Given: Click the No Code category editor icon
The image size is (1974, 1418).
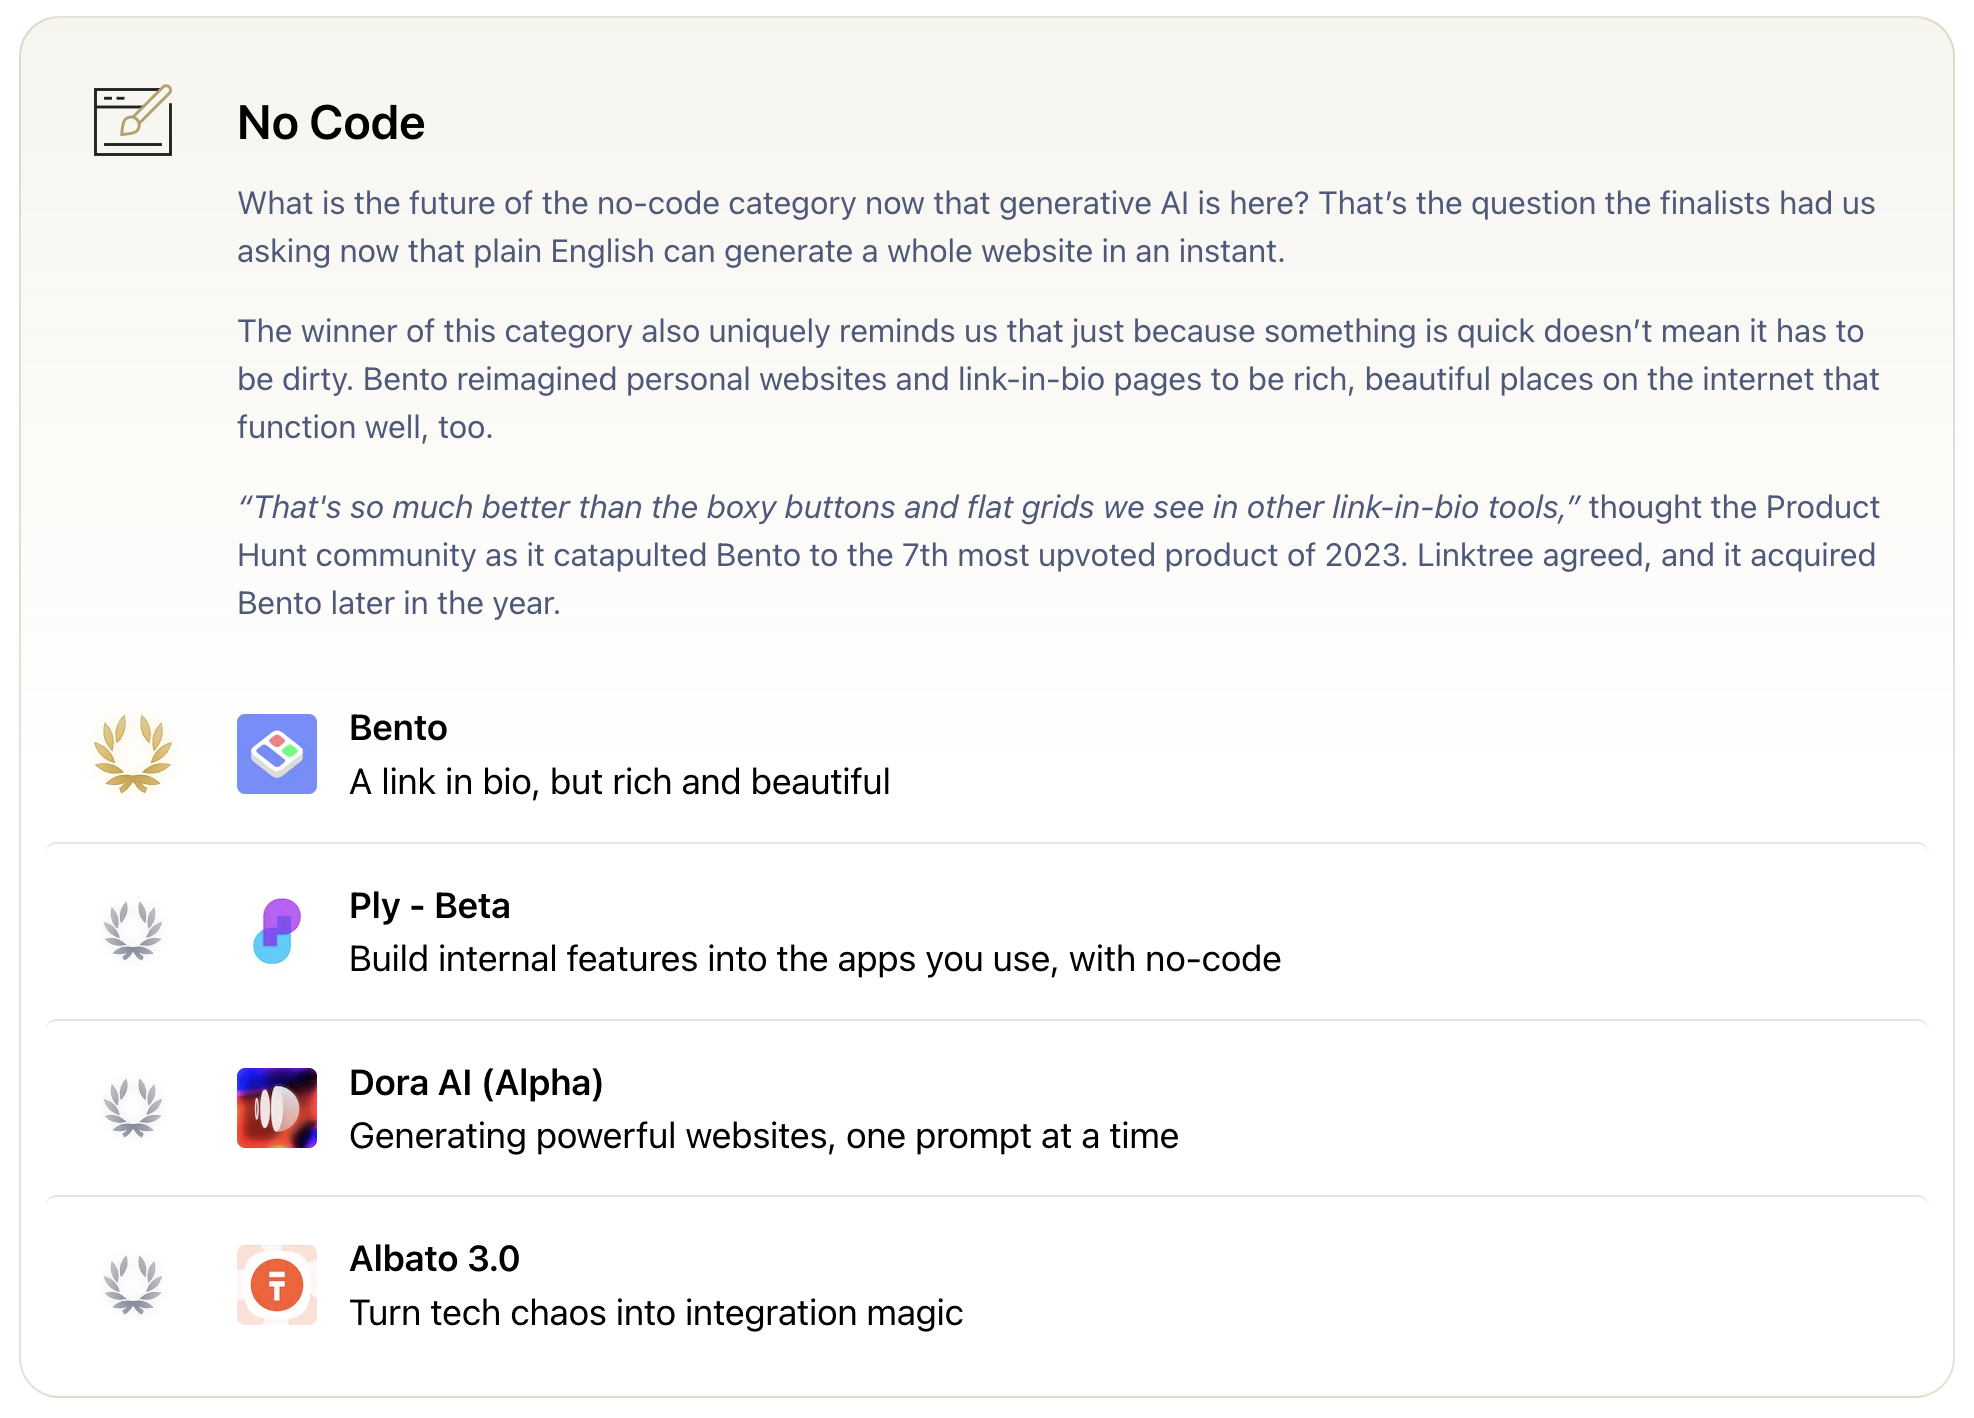Looking at the screenshot, I should point(133,120).
